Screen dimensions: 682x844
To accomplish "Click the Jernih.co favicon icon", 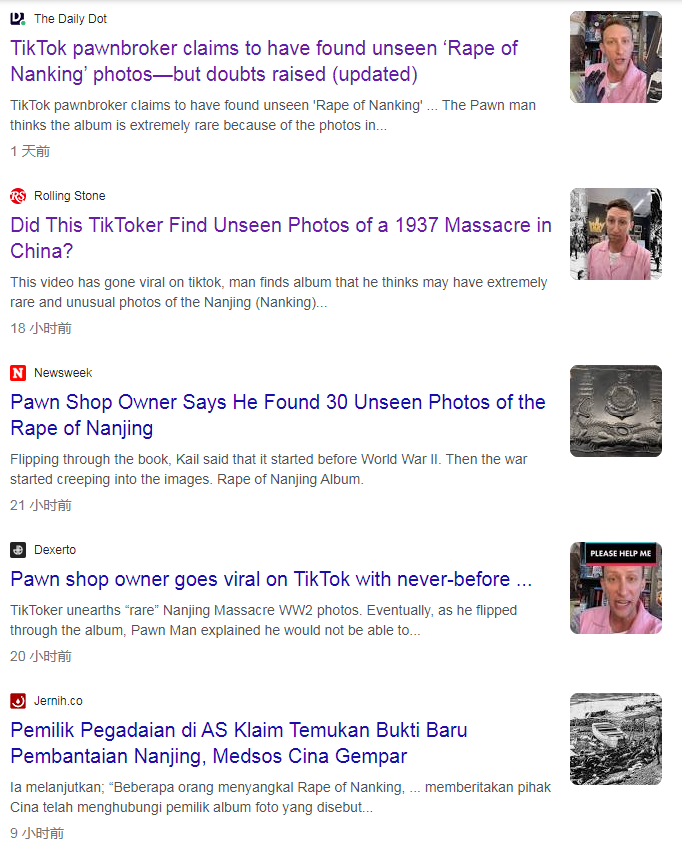I will (18, 701).
